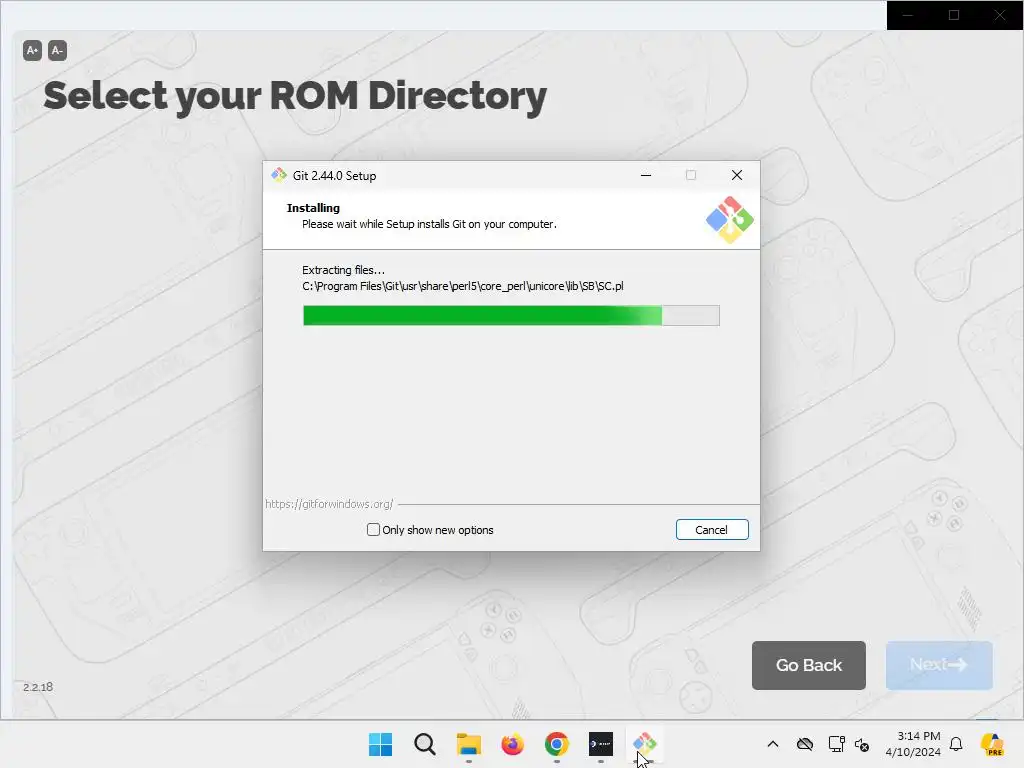Minimize the Git 2.44.0 Setup window
Screen dimensions: 1024x768
pos(646,175)
